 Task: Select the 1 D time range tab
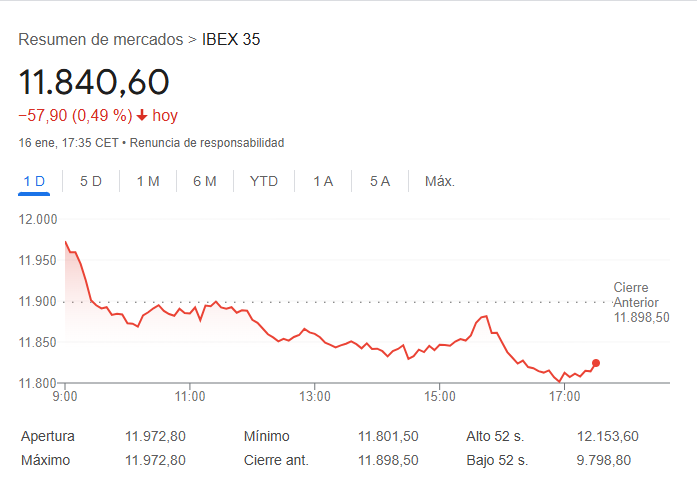point(35,181)
